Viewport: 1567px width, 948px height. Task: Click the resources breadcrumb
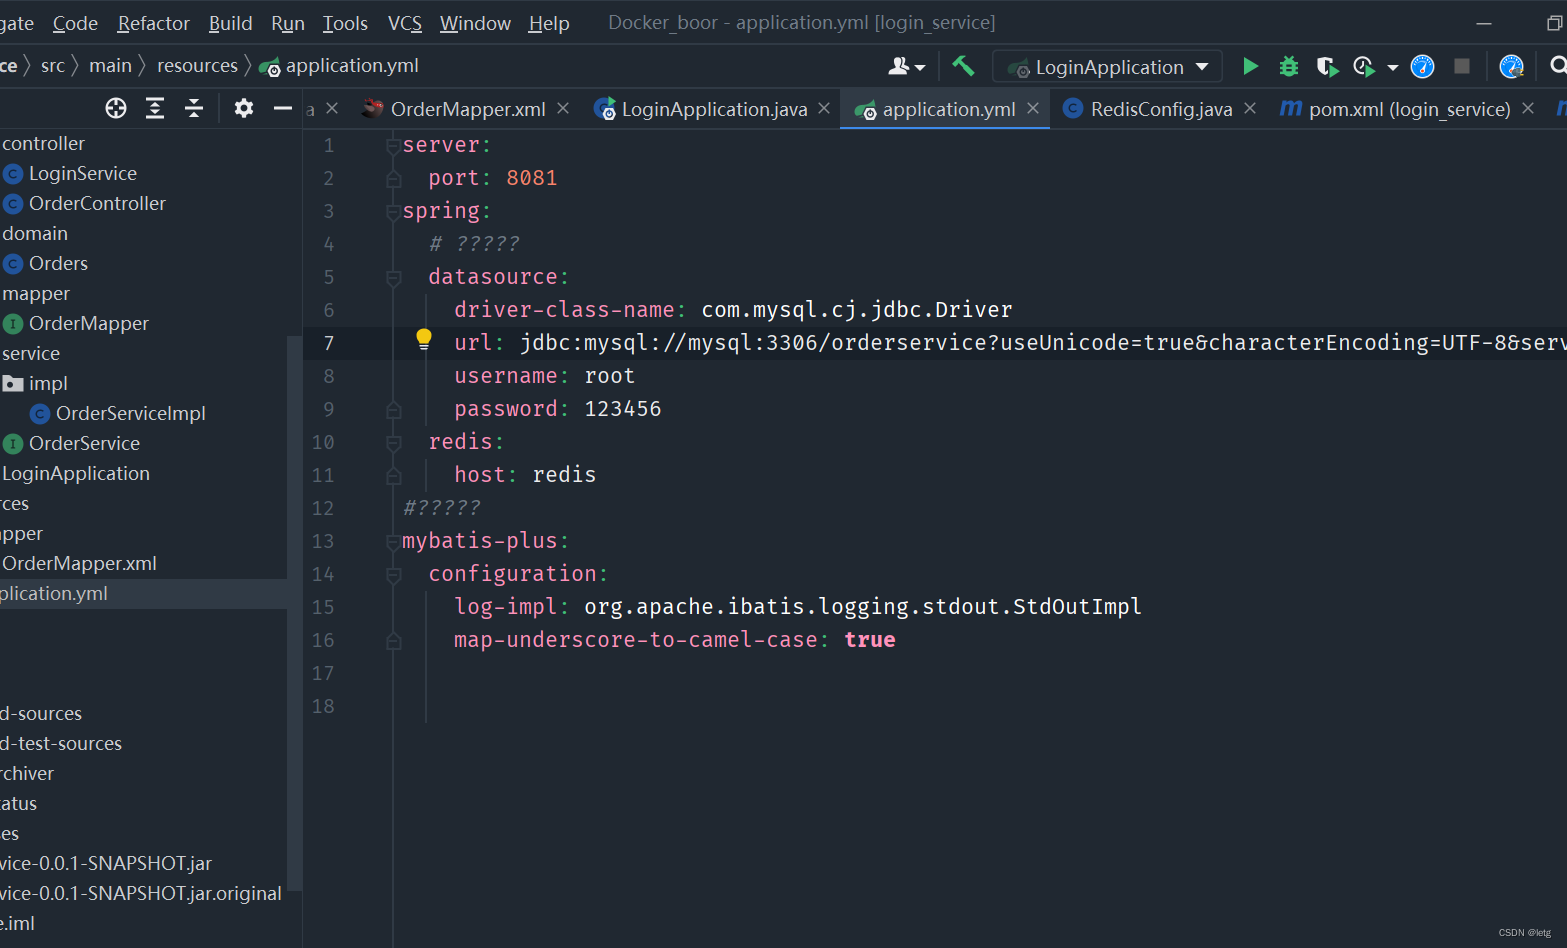click(197, 65)
